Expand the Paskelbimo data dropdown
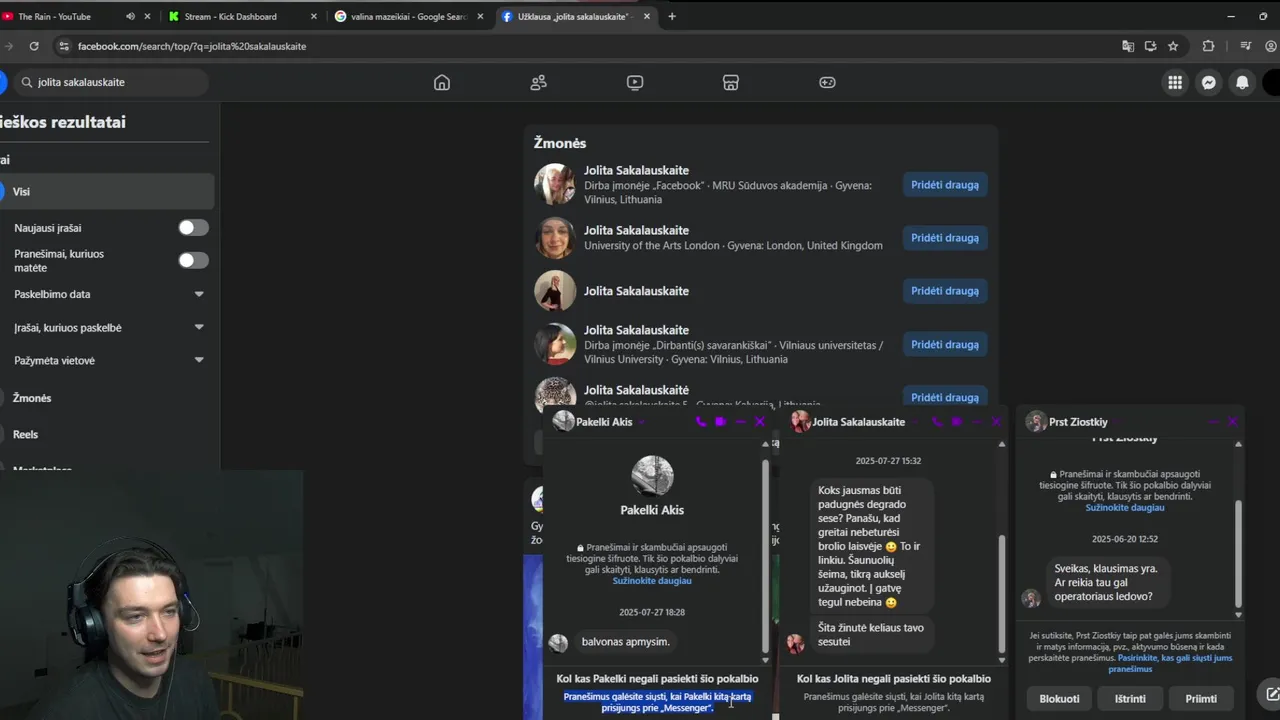The height and width of the screenshot is (720, 1280). point(199,294)
